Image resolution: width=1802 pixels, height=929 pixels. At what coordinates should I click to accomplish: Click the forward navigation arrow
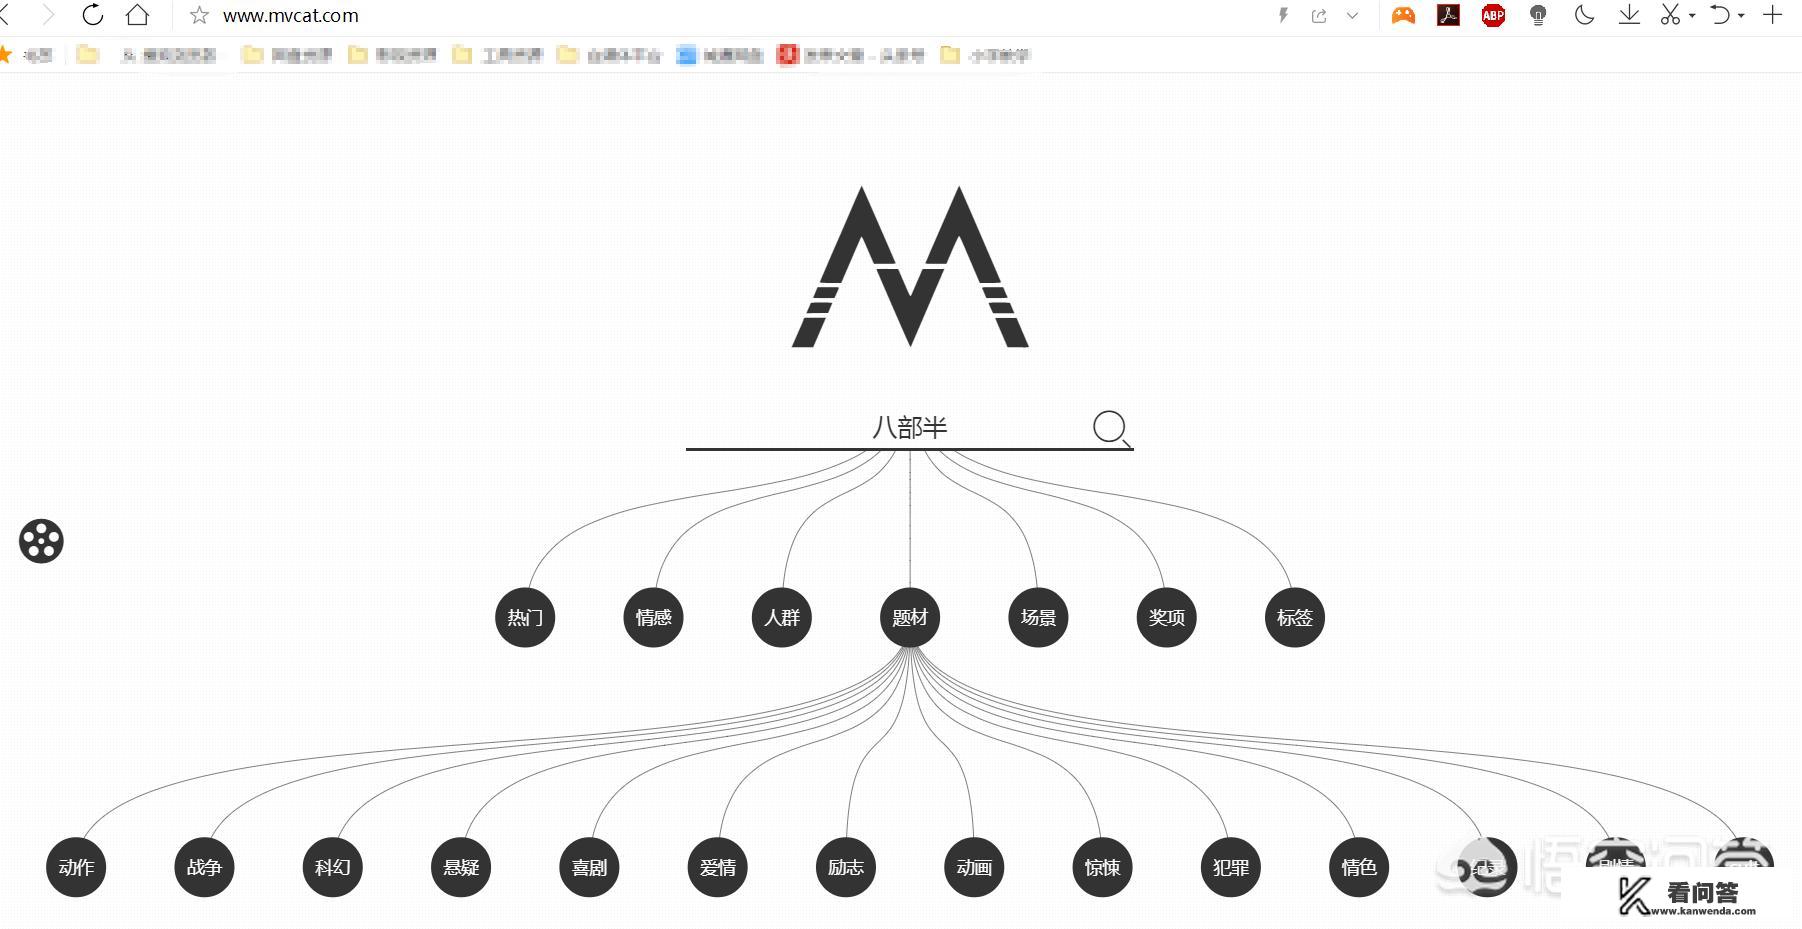(47, 15)
